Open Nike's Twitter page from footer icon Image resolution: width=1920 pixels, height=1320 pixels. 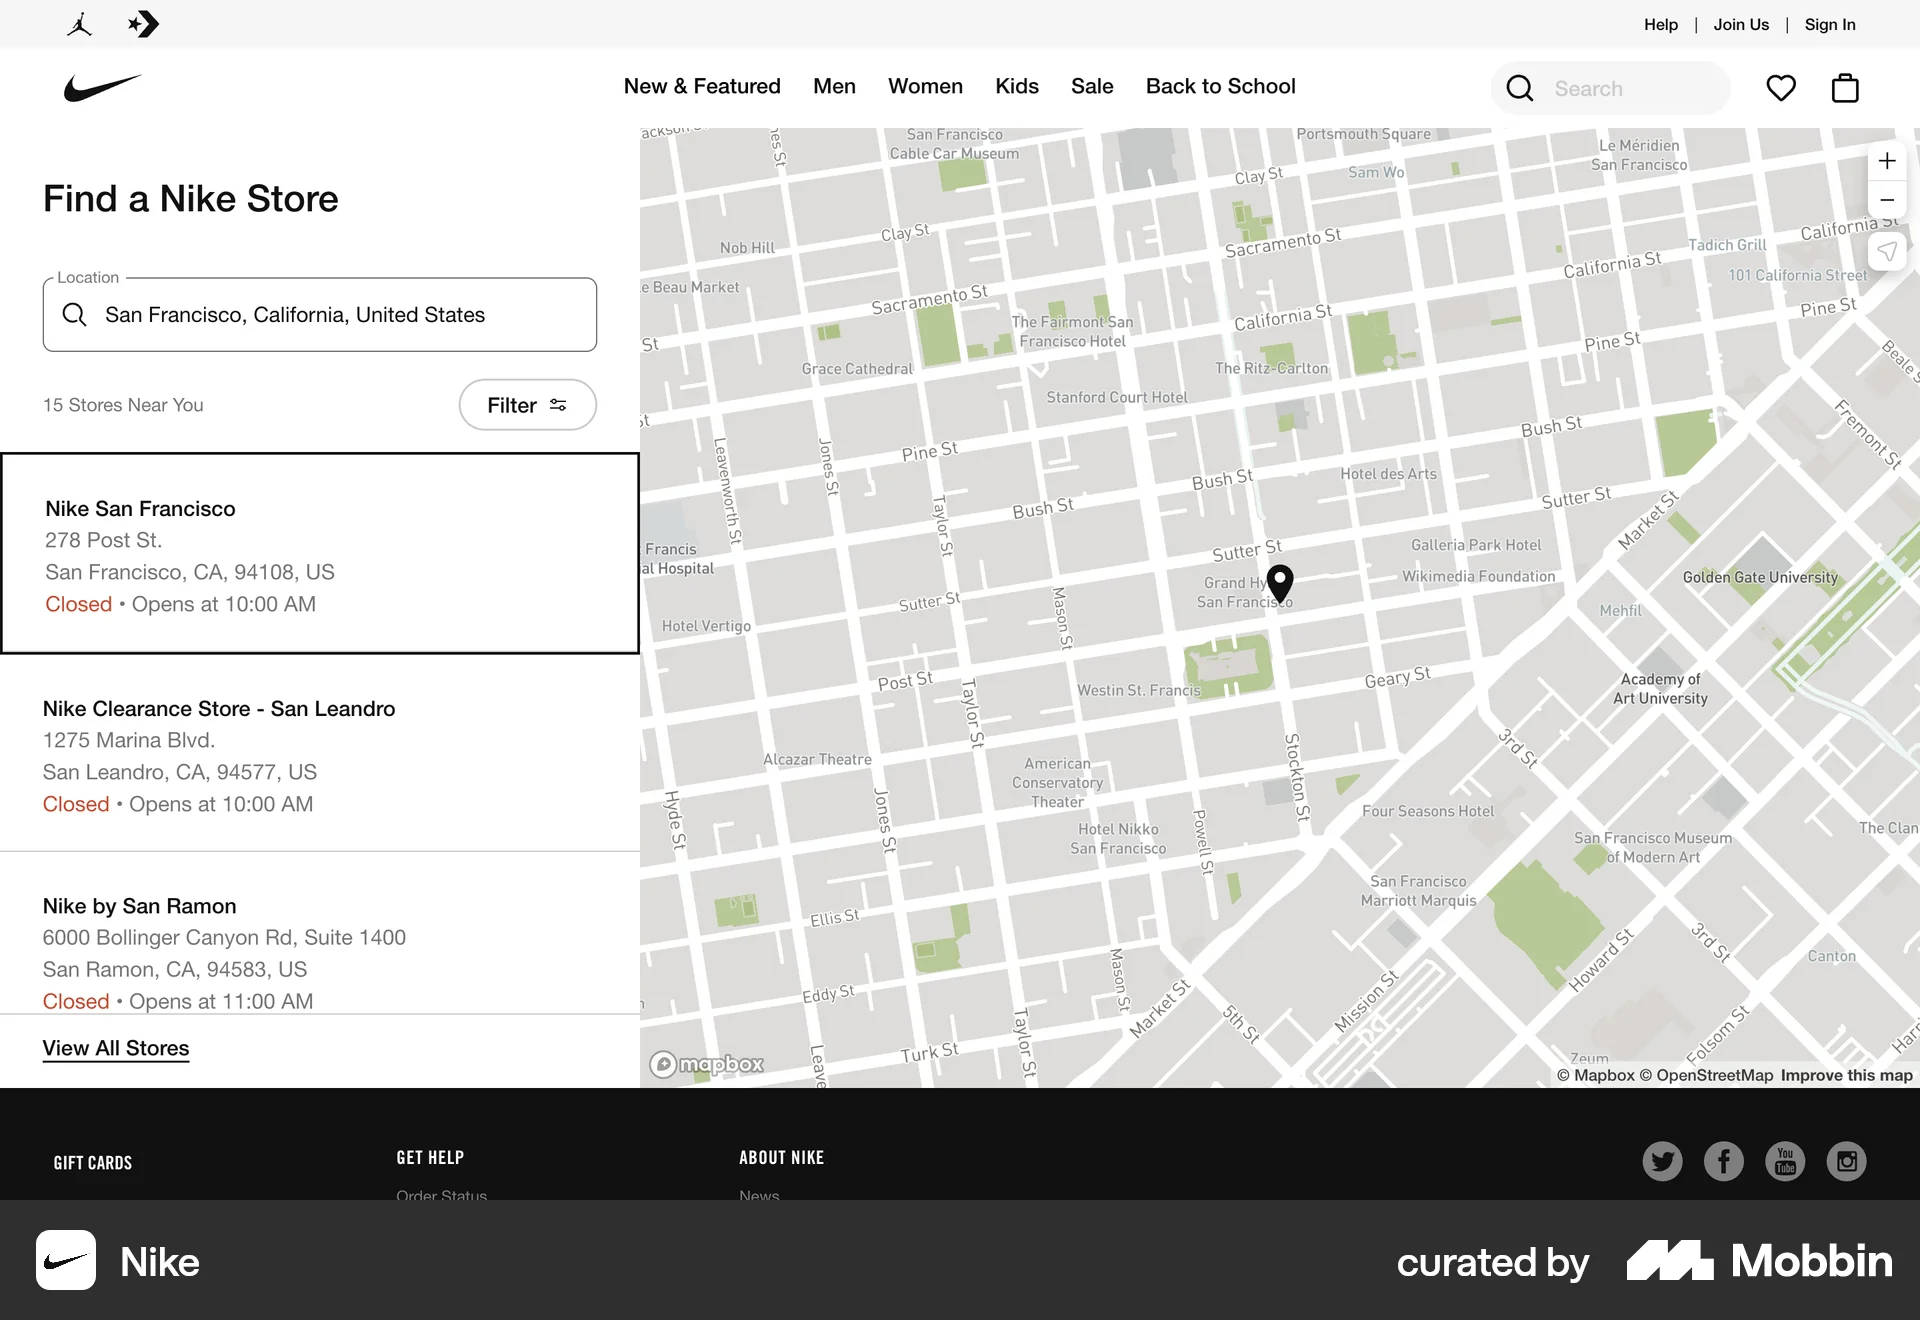click(x=1662, y=1161)
